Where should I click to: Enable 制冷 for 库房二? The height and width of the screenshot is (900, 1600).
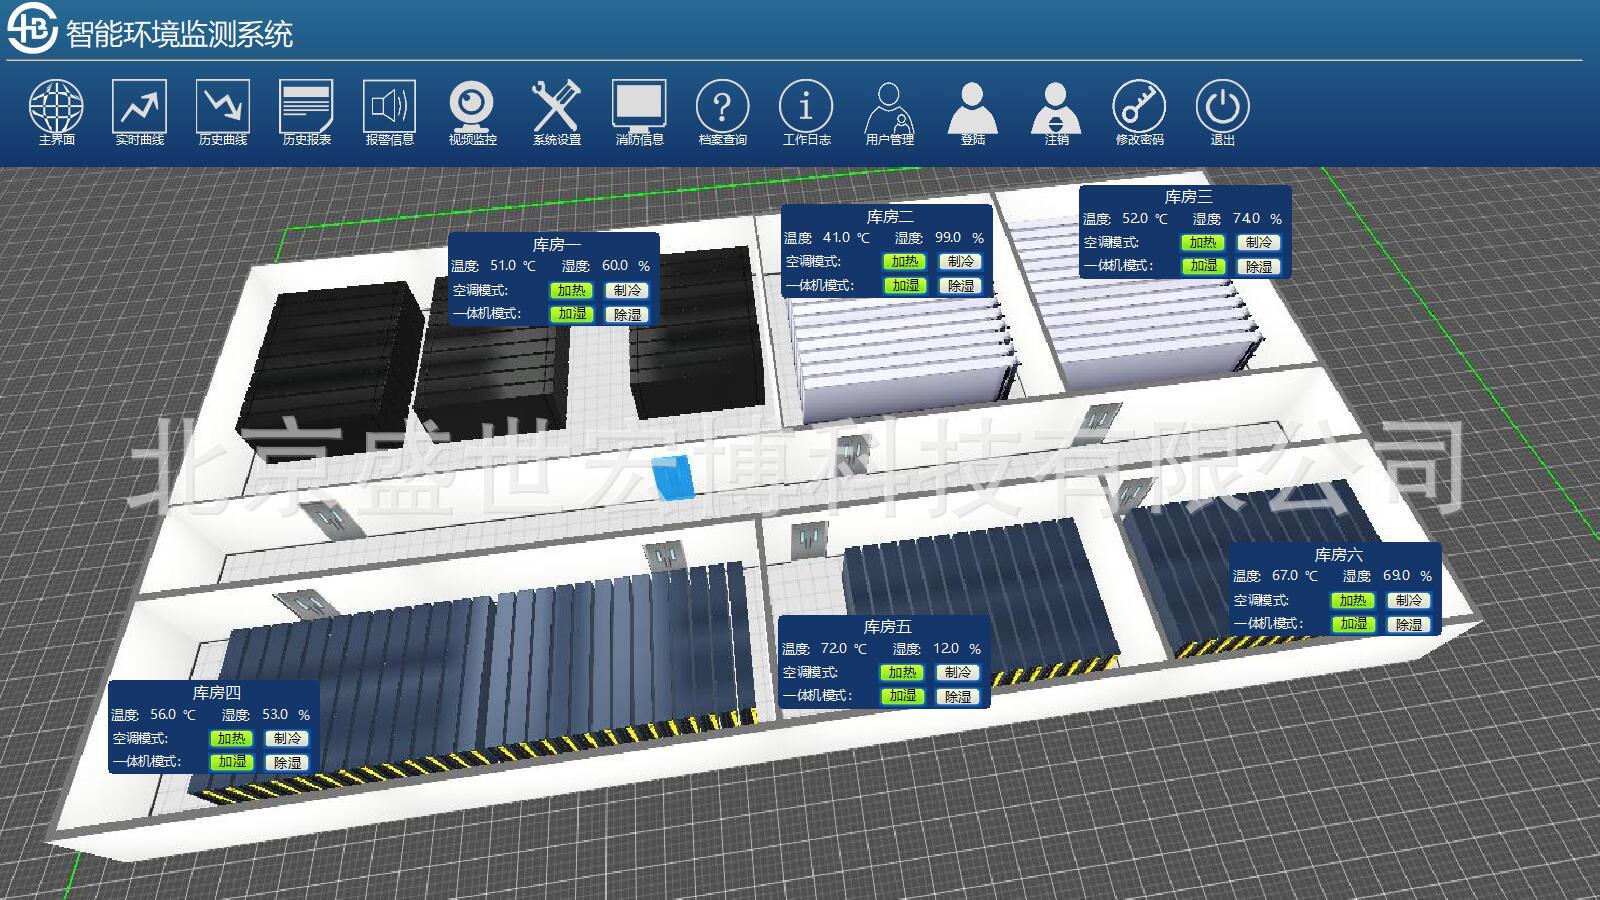pyautogui.click(x=961, y=261)
